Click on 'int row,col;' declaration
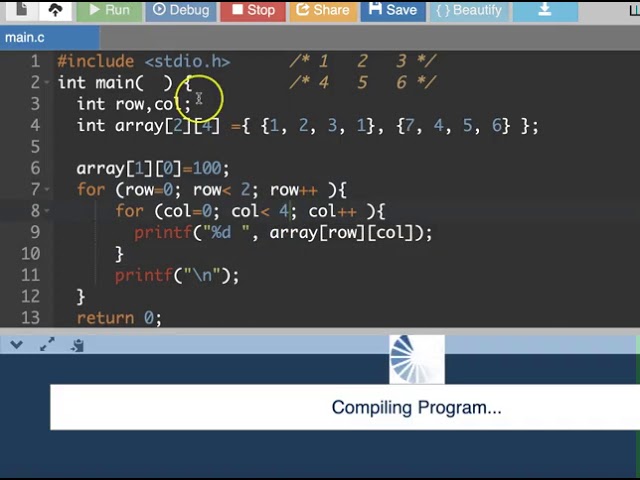 click(134, 104)
